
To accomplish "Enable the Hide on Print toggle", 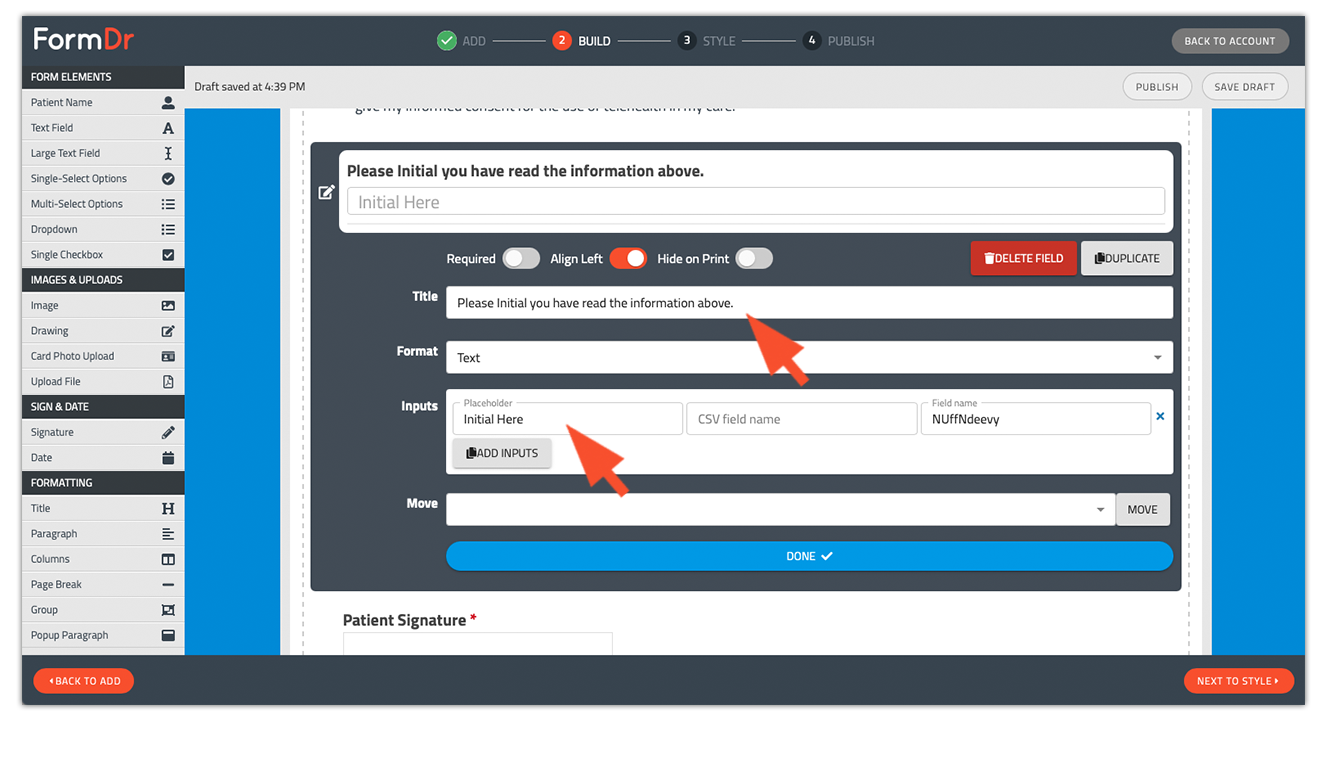I will click(x=754, y=259).
